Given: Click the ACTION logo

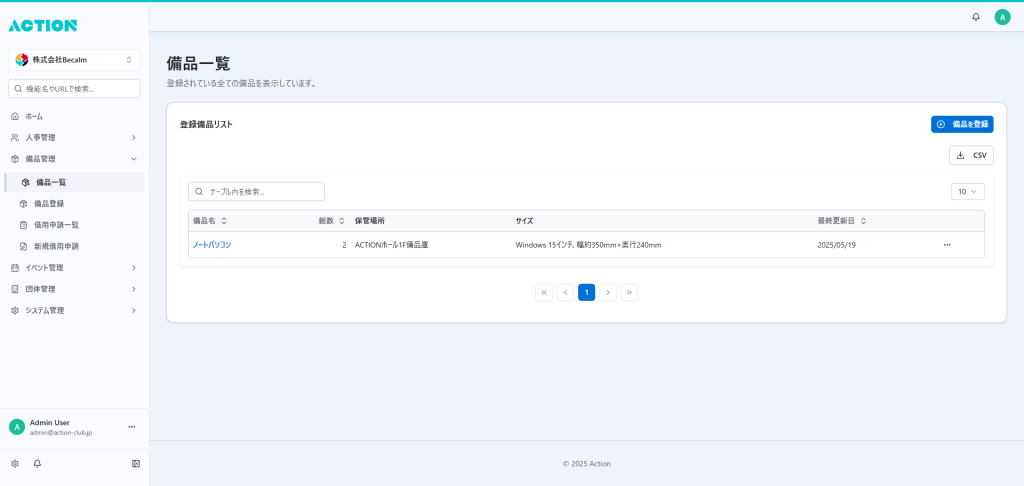Looking at the screenshot, I should (x=43, y=25).
